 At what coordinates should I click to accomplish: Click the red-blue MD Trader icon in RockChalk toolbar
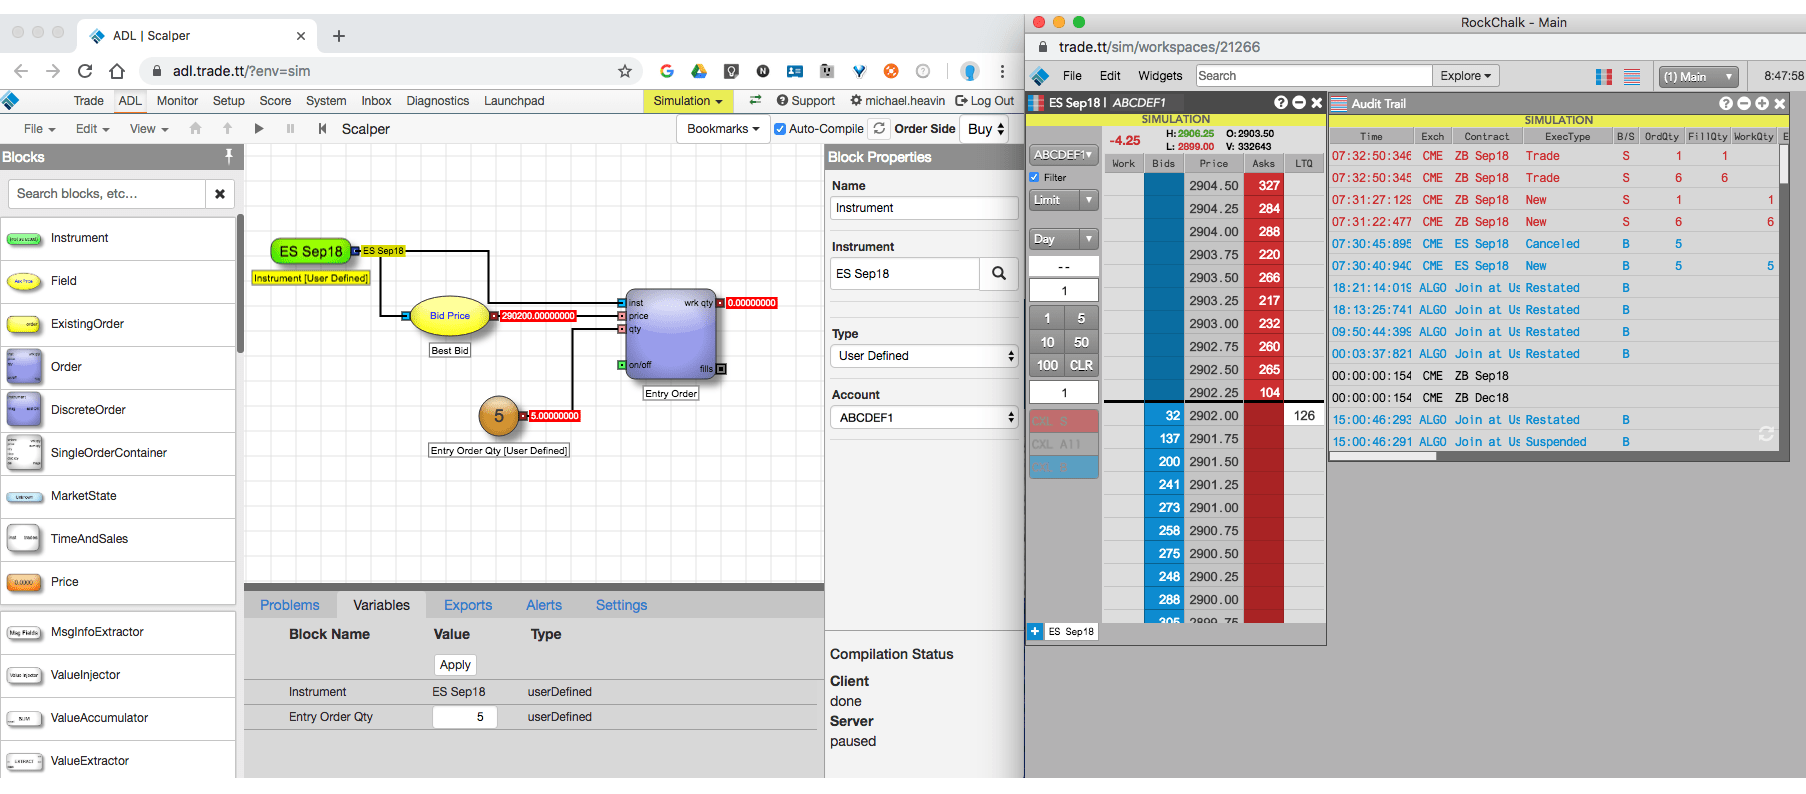tap(1604, 77)
